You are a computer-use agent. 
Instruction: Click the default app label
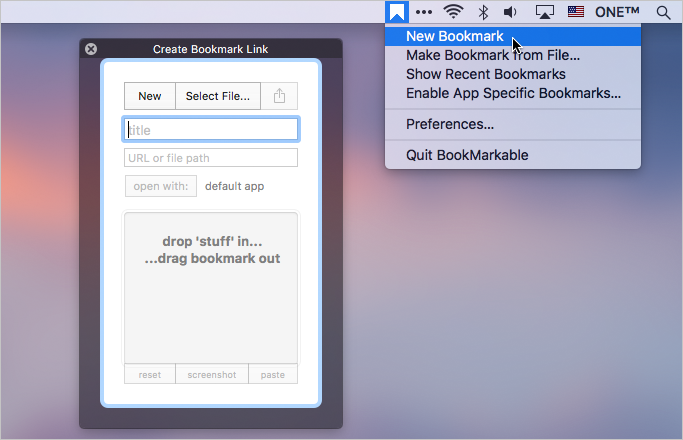234,186
